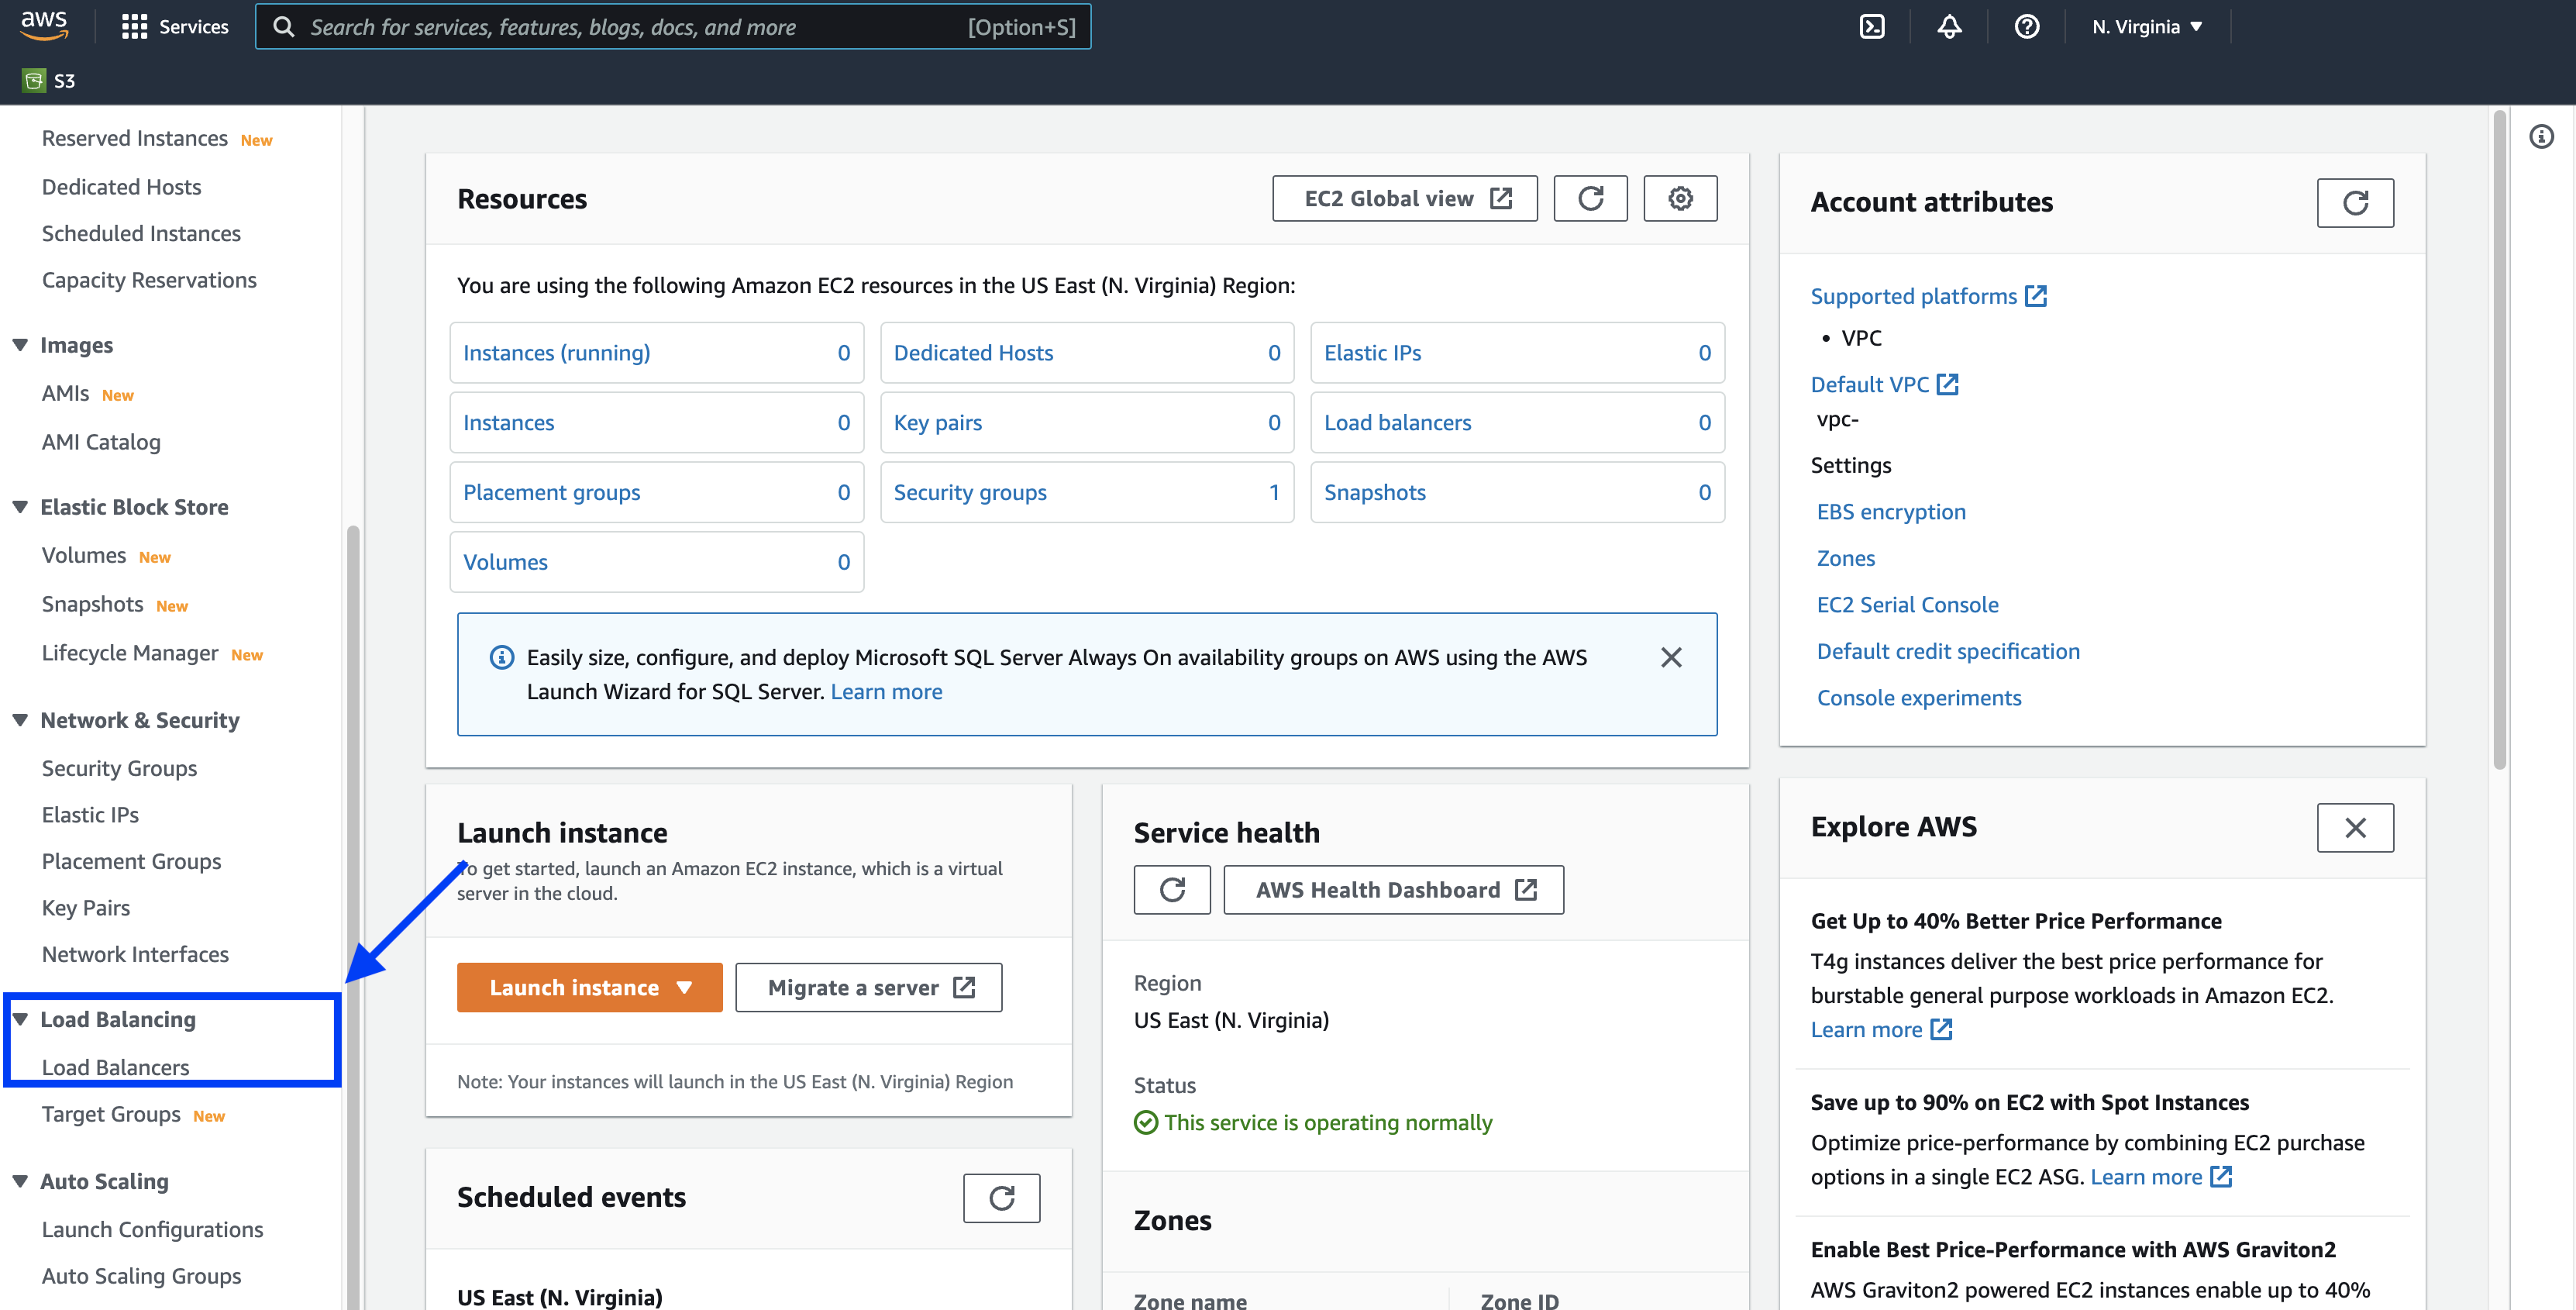Refresh the Resources panel
This screenshot has height=1310, width=2576.
[x=1590, y=198]
